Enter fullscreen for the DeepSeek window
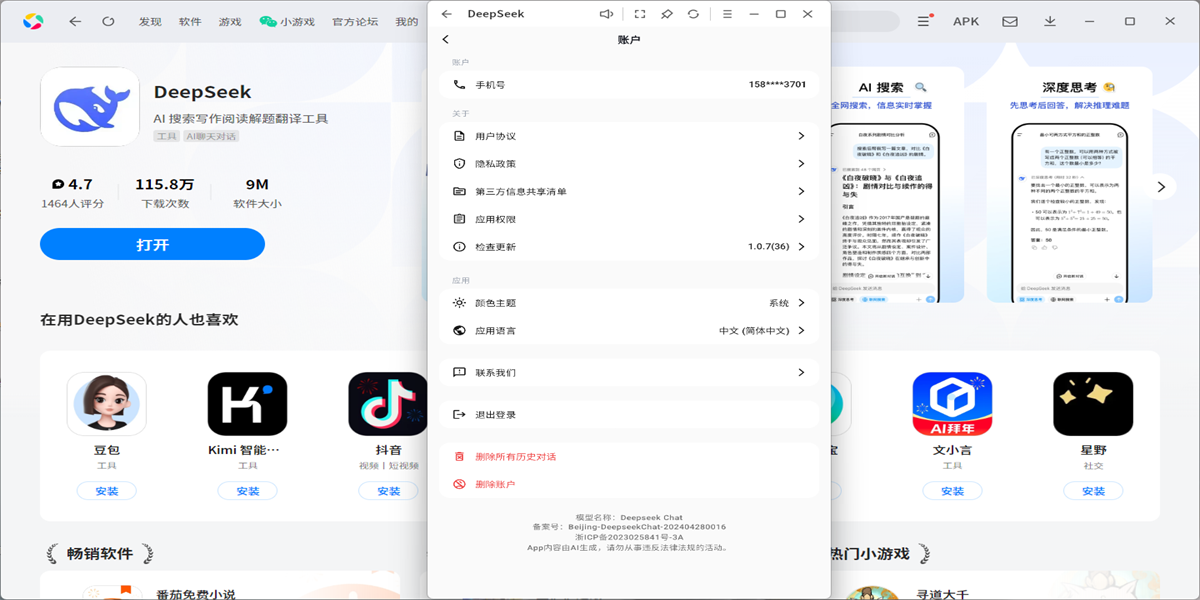This screenshot has width=1200, height=600. pos(642,14)
